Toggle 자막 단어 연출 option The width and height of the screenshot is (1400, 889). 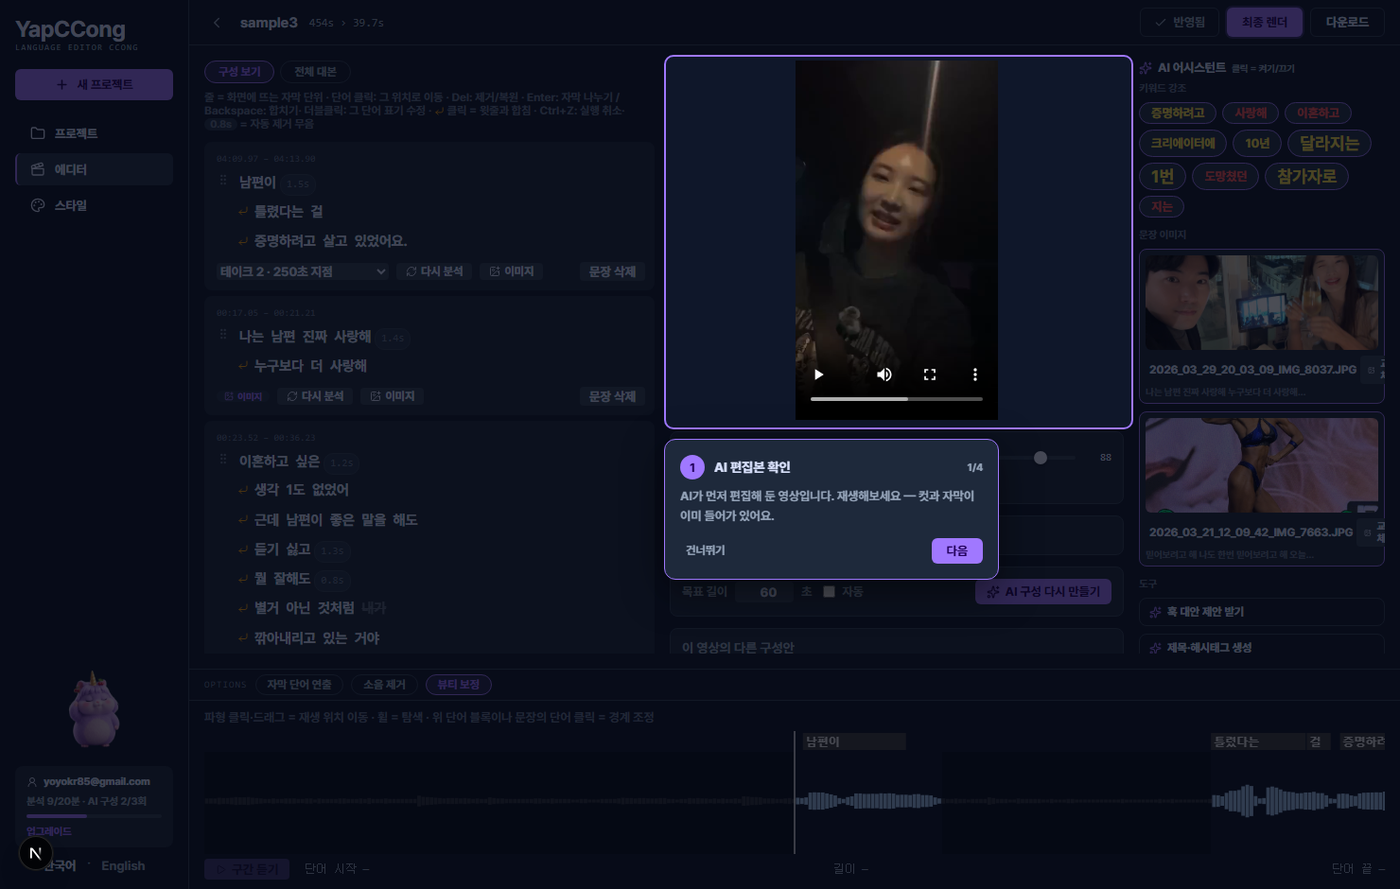click(x=299, y=684)
